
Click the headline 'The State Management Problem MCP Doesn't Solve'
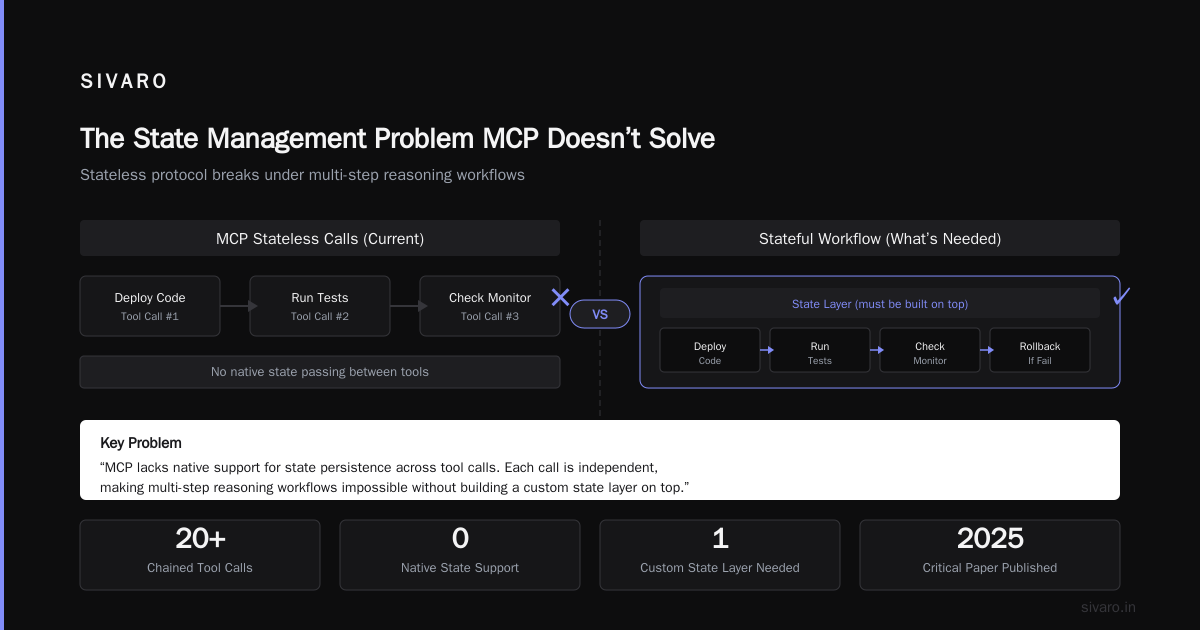click(x=397, y=138)
